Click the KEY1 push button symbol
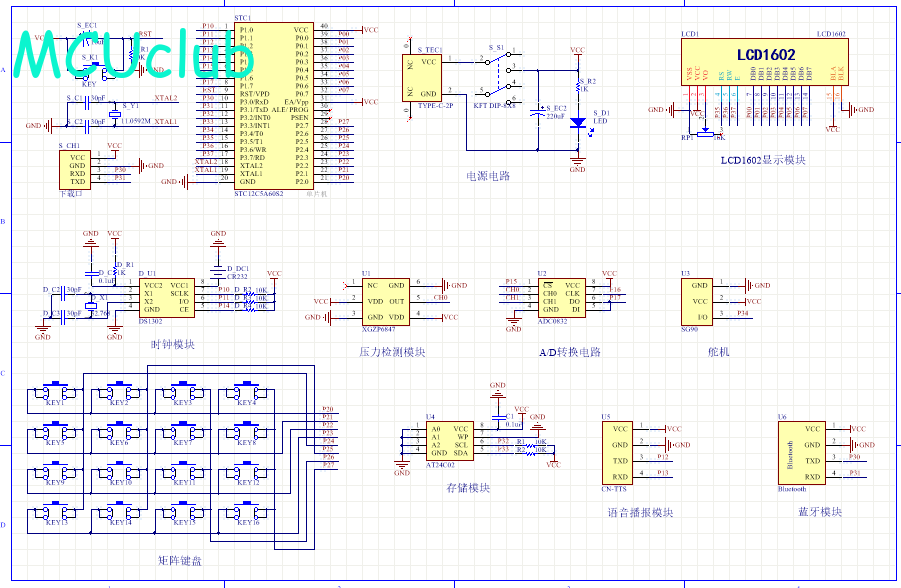Screen dimensions: 901x588 pyautogui.click(x=54, y=390)
